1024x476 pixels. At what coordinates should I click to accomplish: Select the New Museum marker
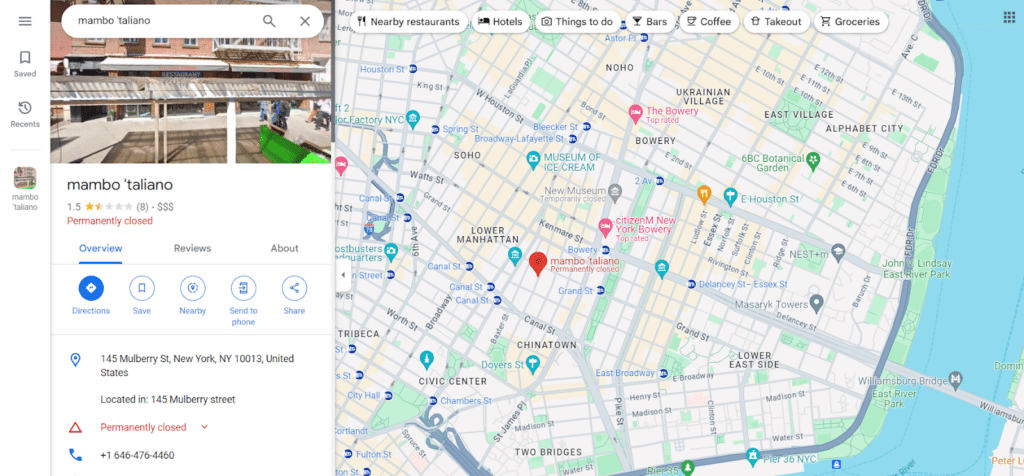point(615,192)
